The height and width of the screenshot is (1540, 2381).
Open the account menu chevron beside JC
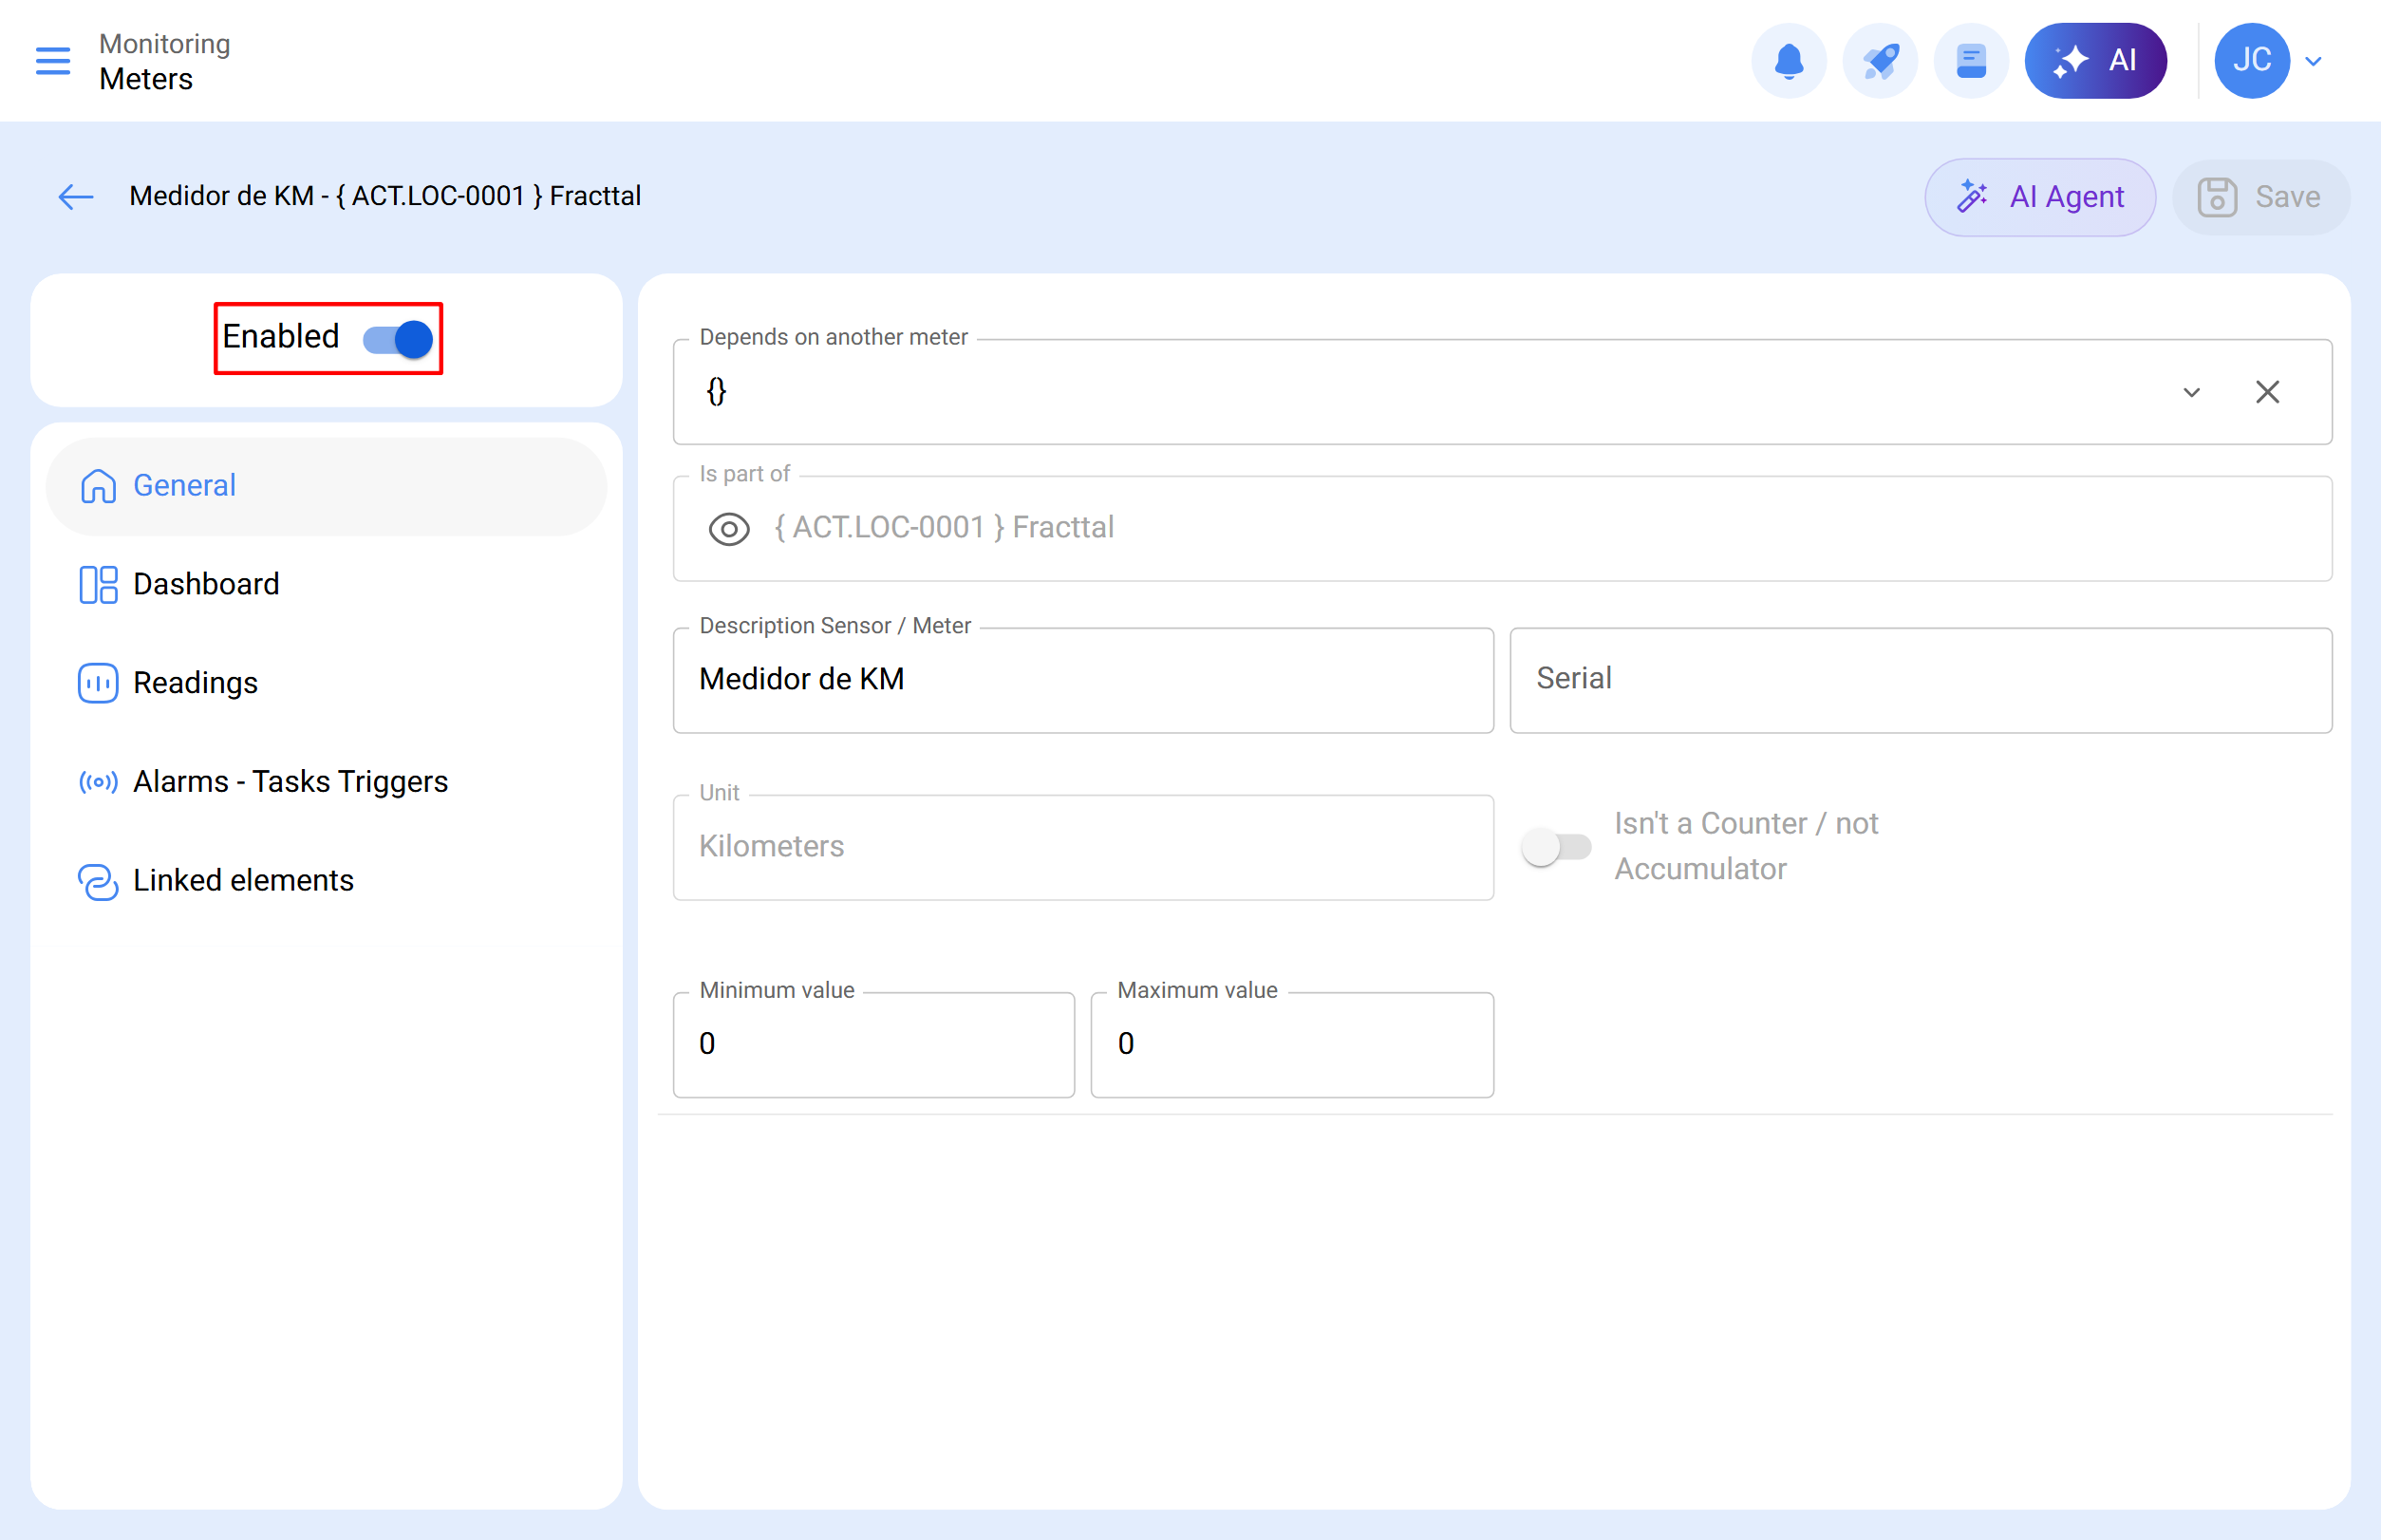click(x=2314, y=60)
